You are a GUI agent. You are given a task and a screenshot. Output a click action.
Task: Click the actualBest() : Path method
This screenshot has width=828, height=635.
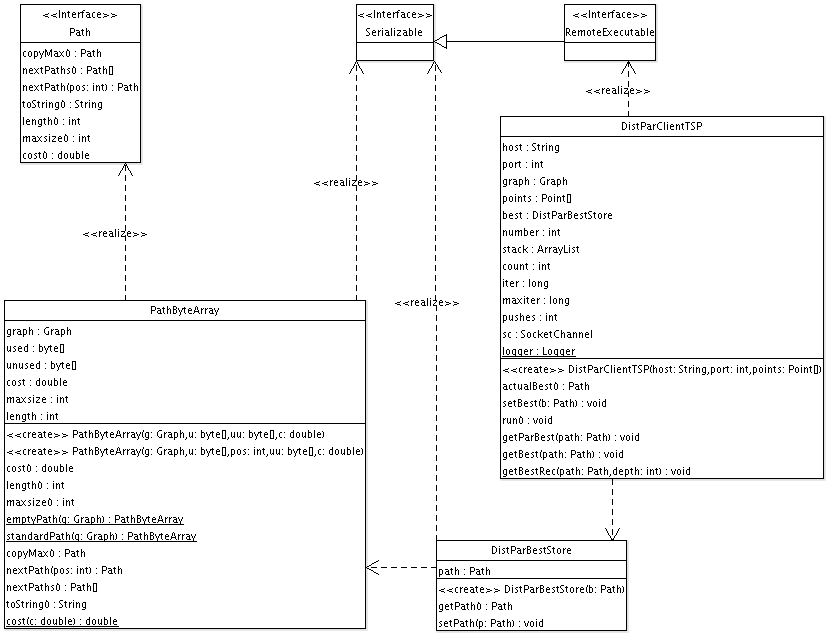[546, 386]
